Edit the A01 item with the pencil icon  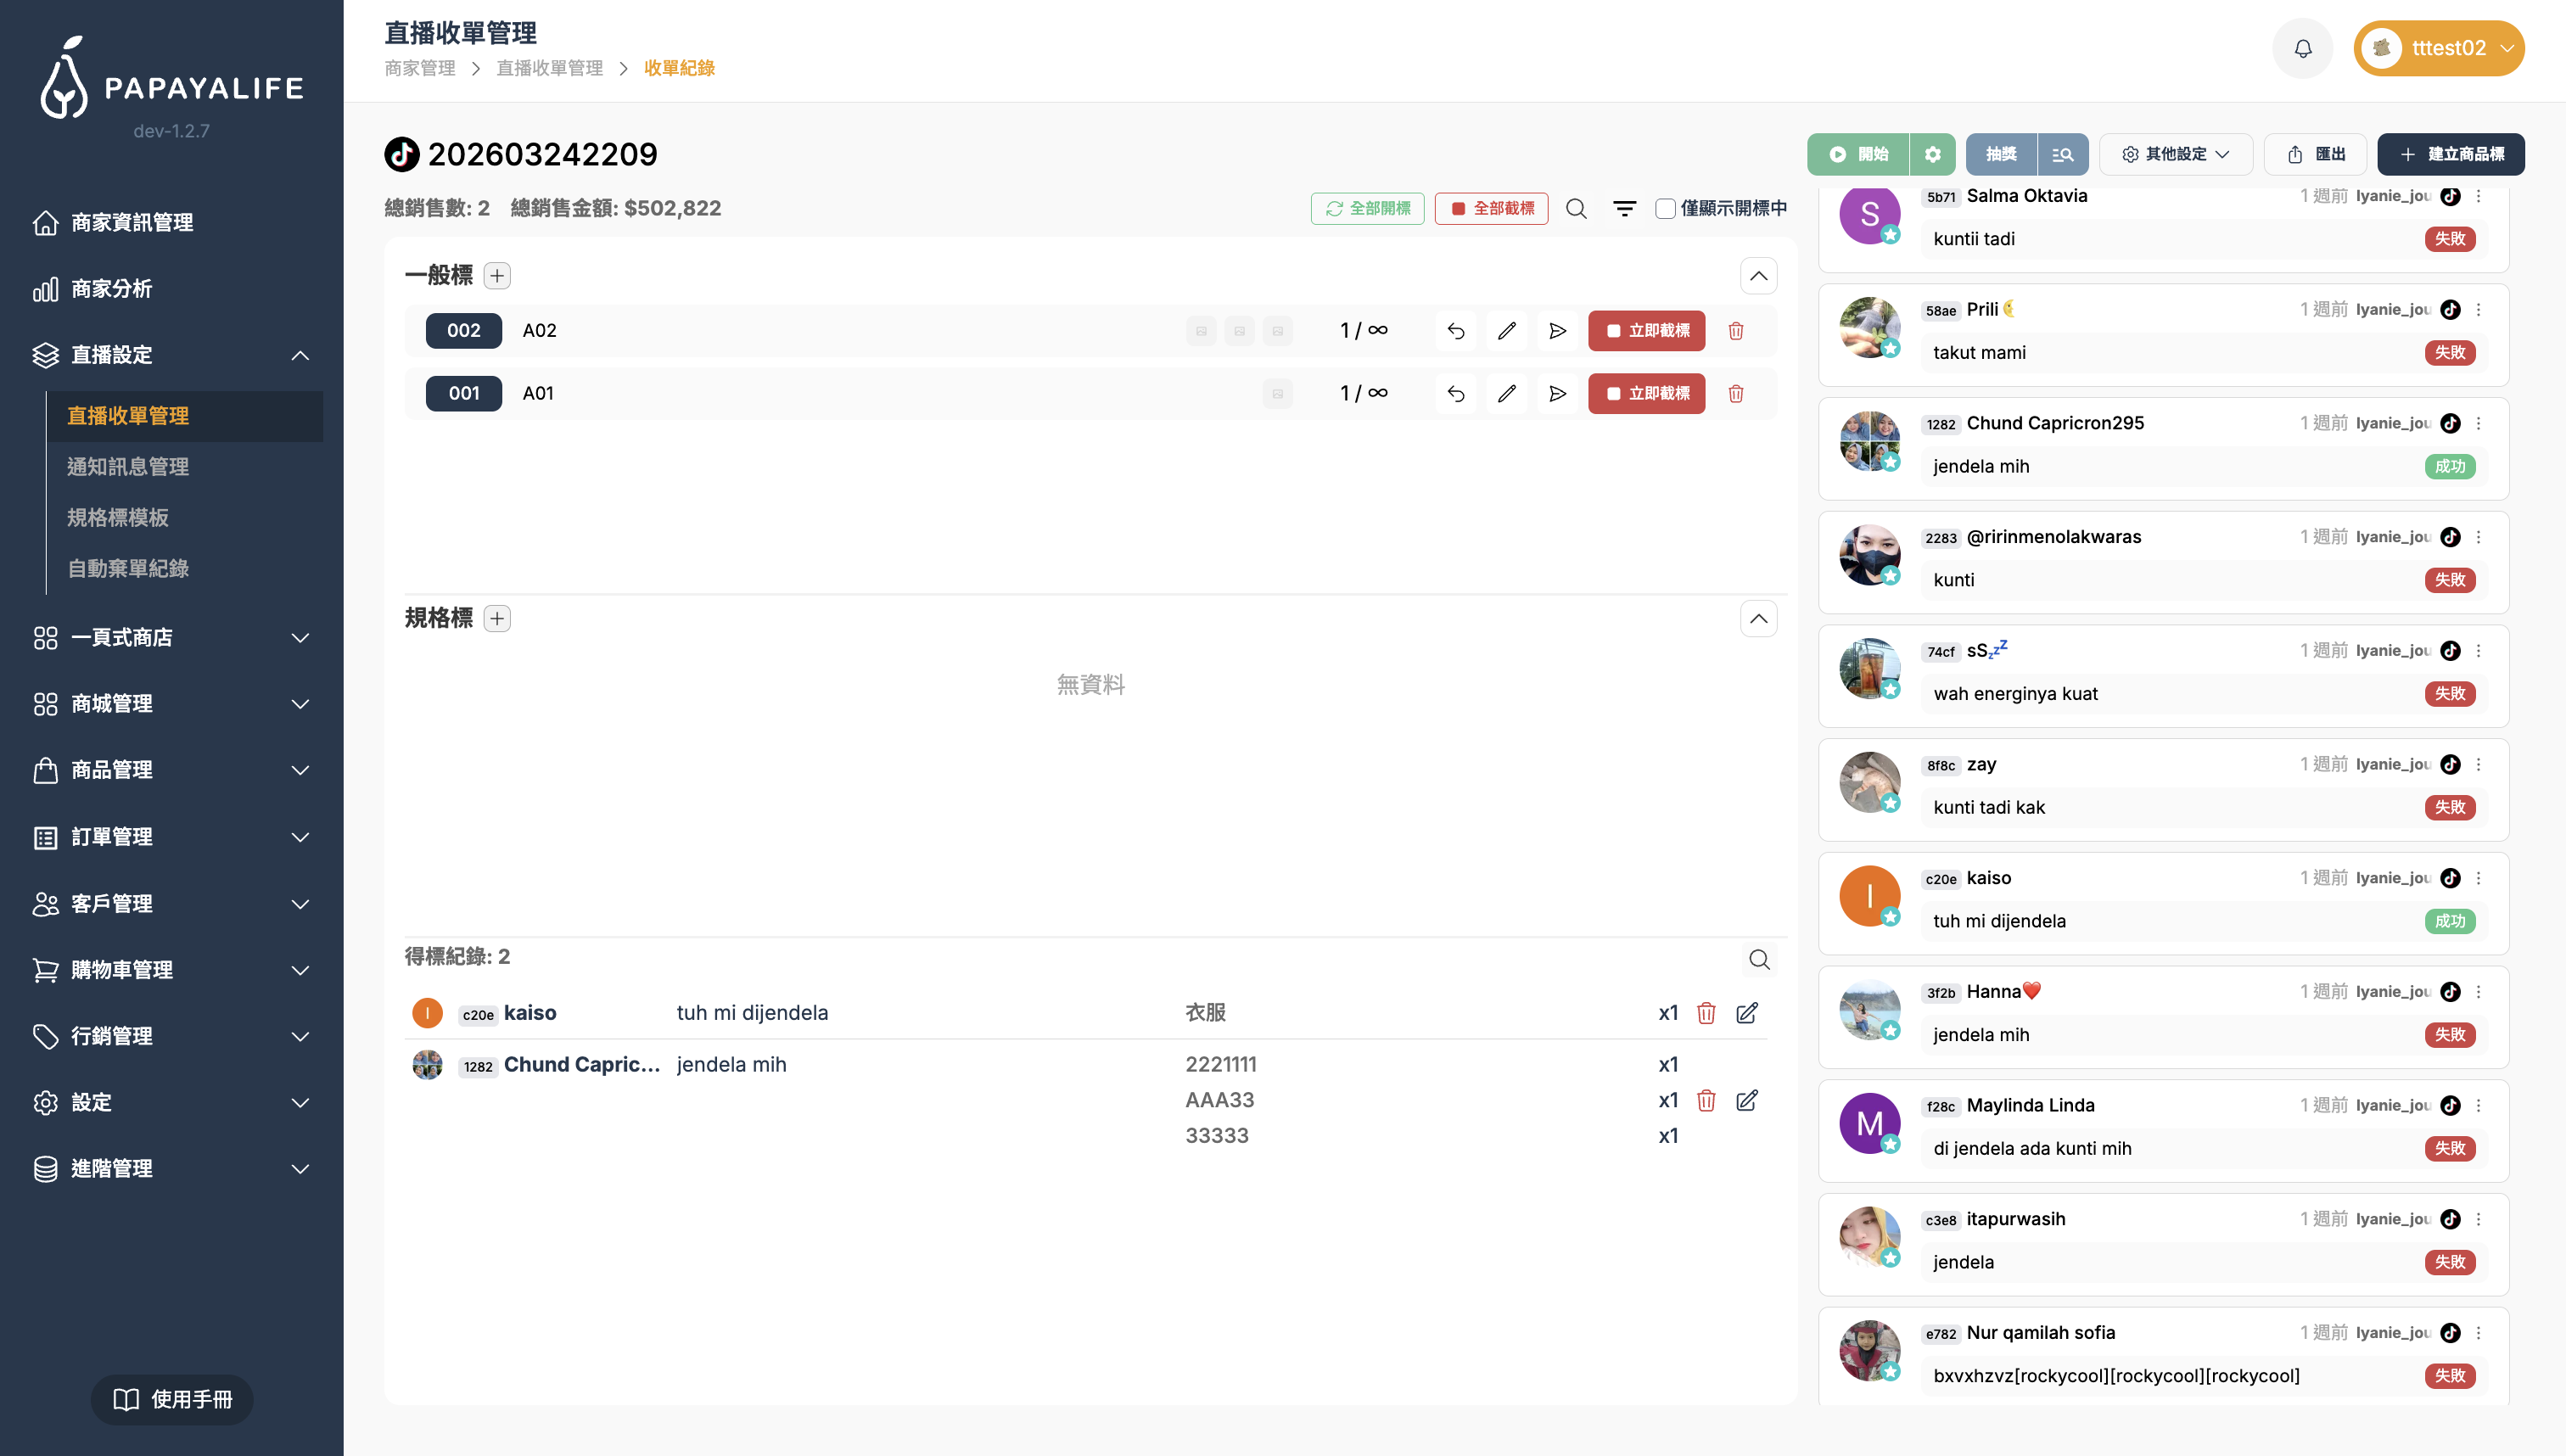(1506, 394)
